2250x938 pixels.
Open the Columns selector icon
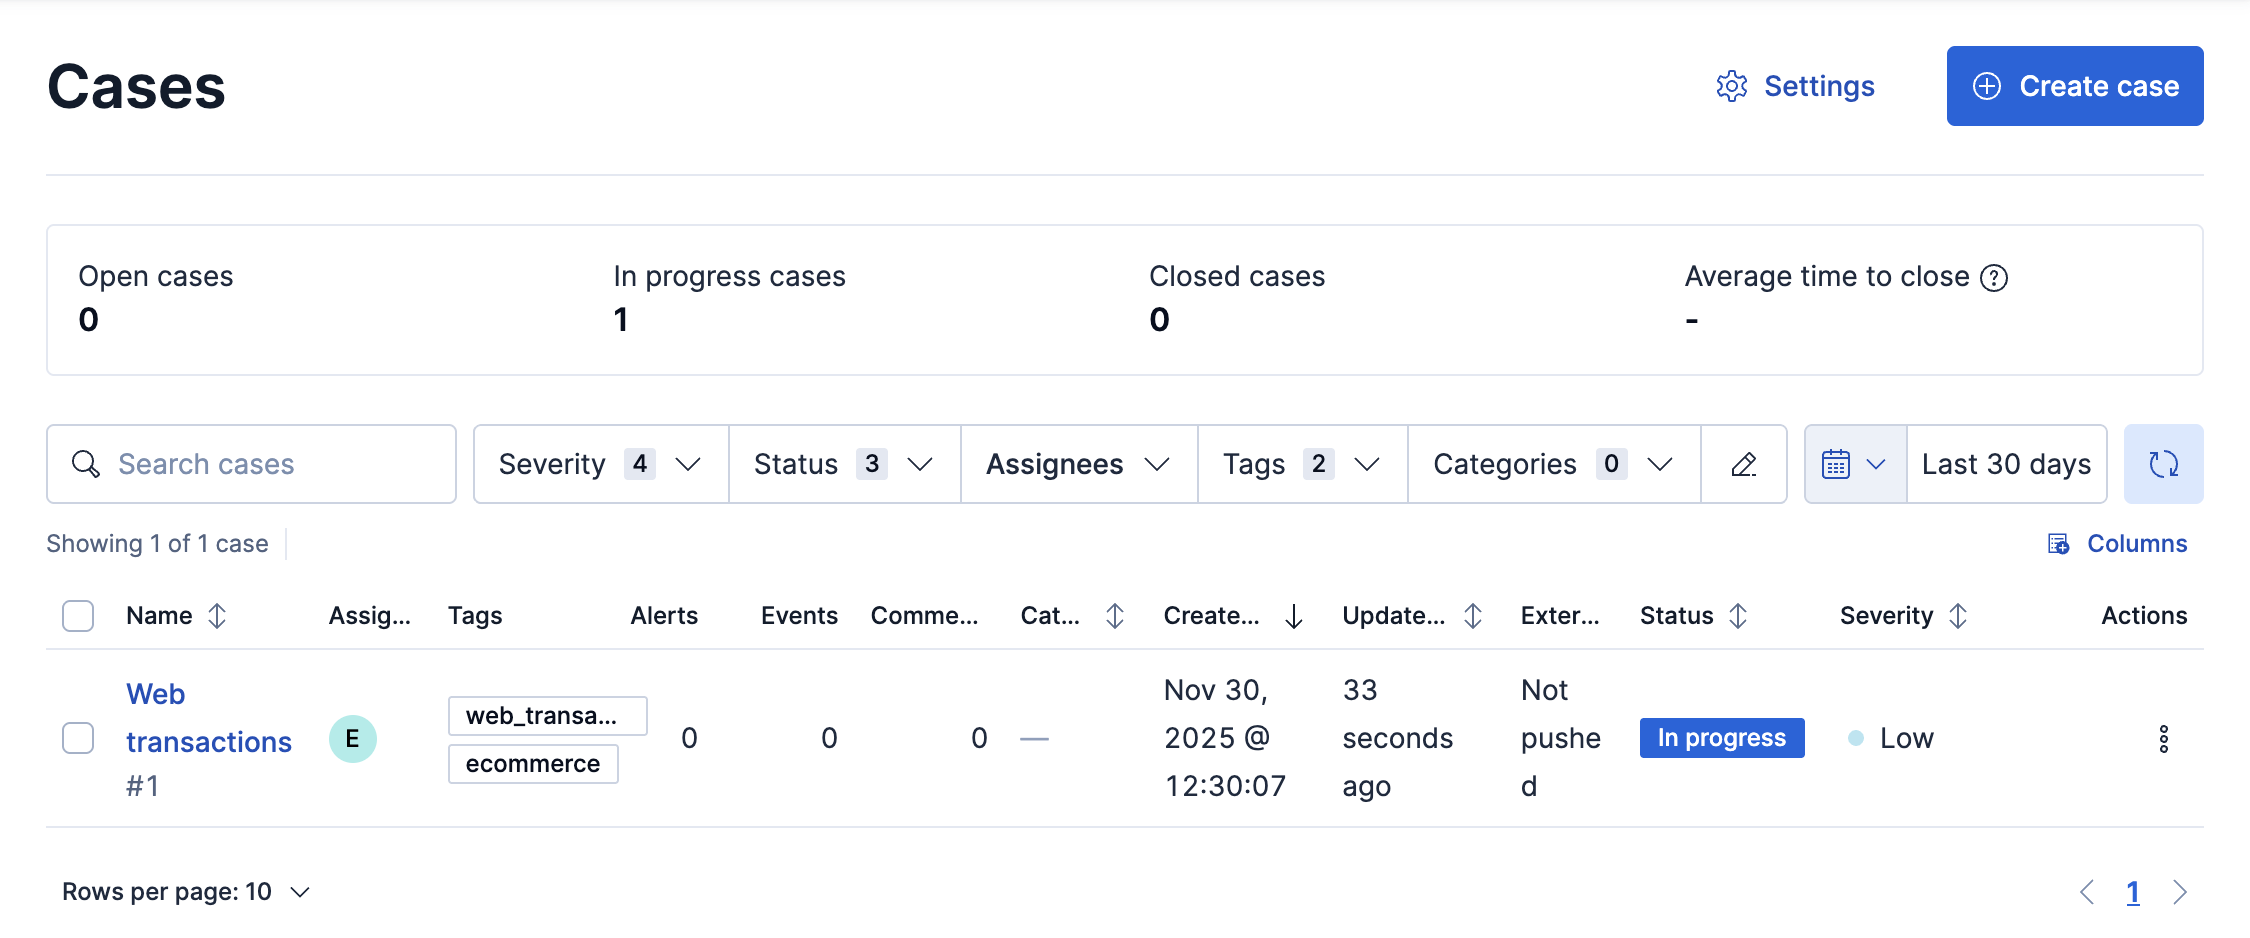pos(2057,543)
